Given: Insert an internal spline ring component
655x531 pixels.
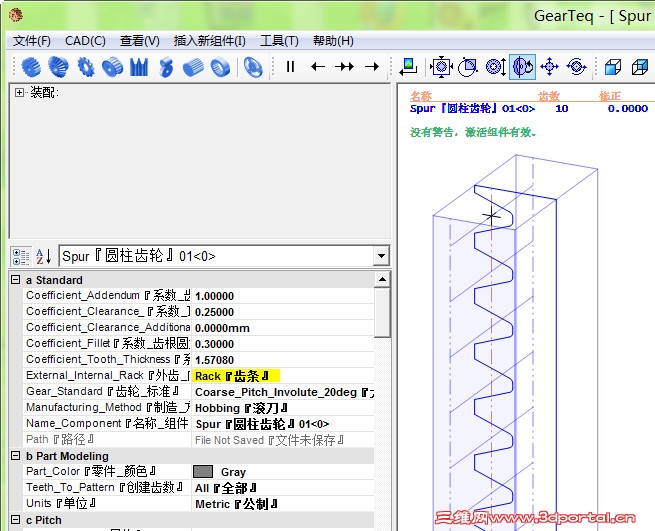Looking at the screenshot, I should pos(220,67).
